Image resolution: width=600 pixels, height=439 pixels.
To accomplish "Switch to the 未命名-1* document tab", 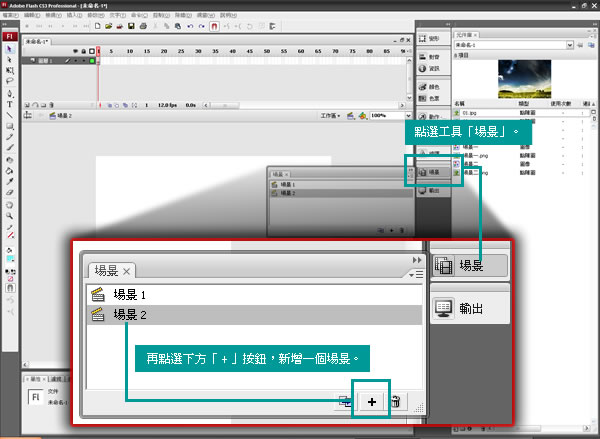I will (36, 41).
